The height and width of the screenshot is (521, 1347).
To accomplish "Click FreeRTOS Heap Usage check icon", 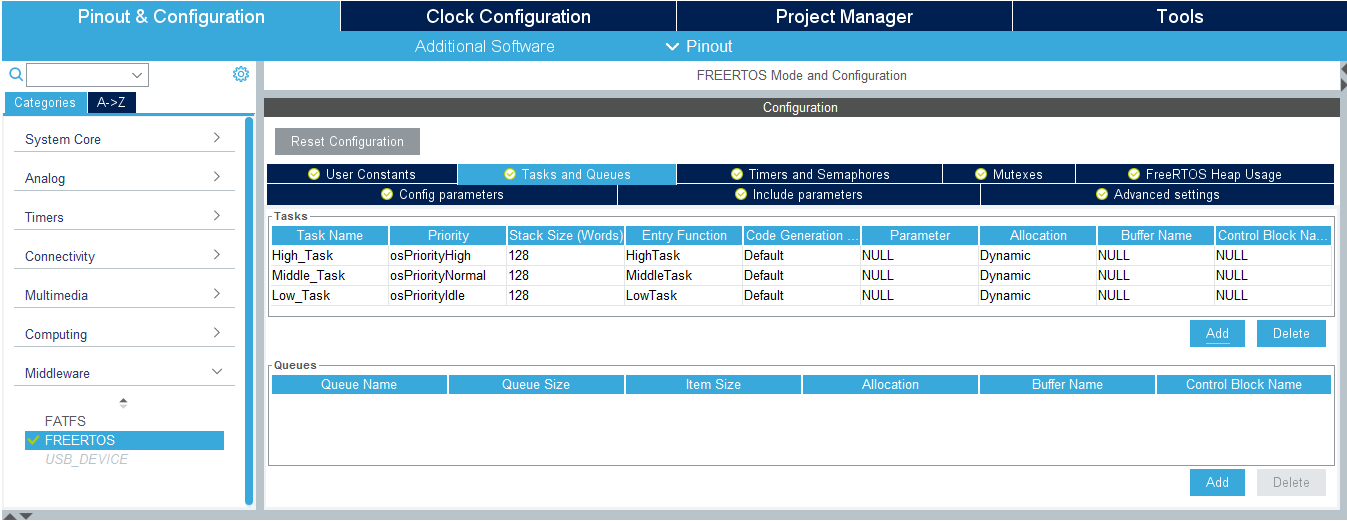I will pyautogui.click(x=1134, y=174).
